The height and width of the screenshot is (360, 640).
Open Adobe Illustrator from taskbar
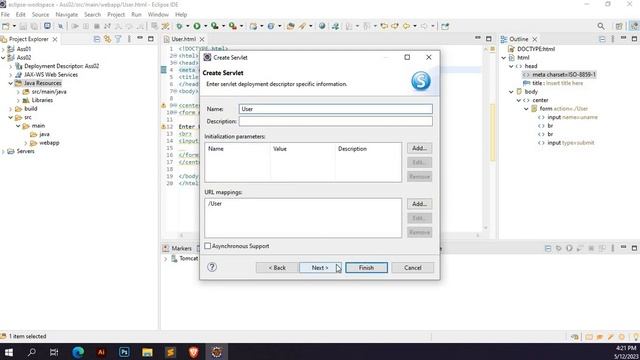pos(101,351)
